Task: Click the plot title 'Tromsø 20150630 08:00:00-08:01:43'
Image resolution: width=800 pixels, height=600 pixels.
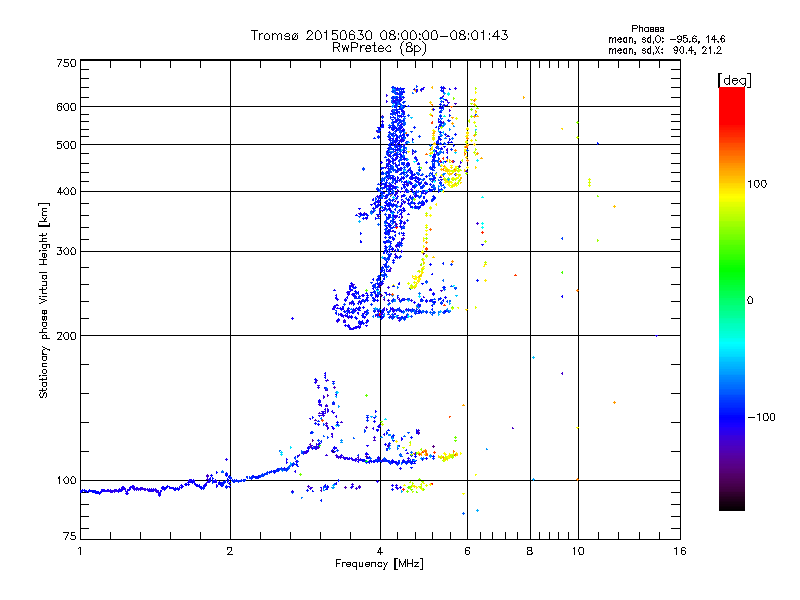Action: point(379,35)
